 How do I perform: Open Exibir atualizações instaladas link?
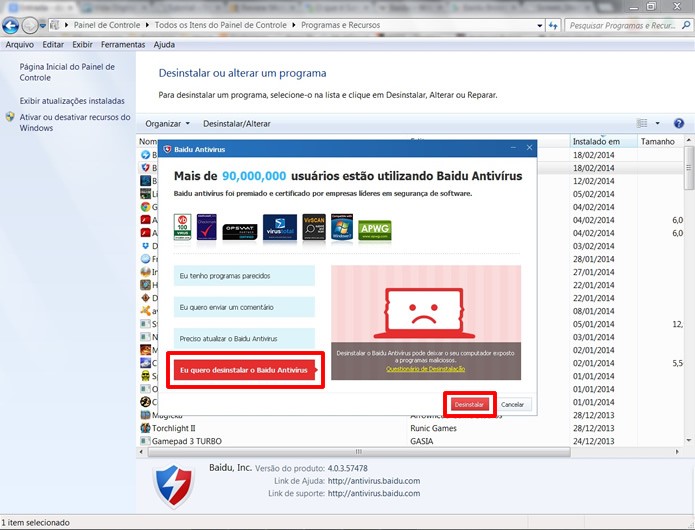pos(72,101)
